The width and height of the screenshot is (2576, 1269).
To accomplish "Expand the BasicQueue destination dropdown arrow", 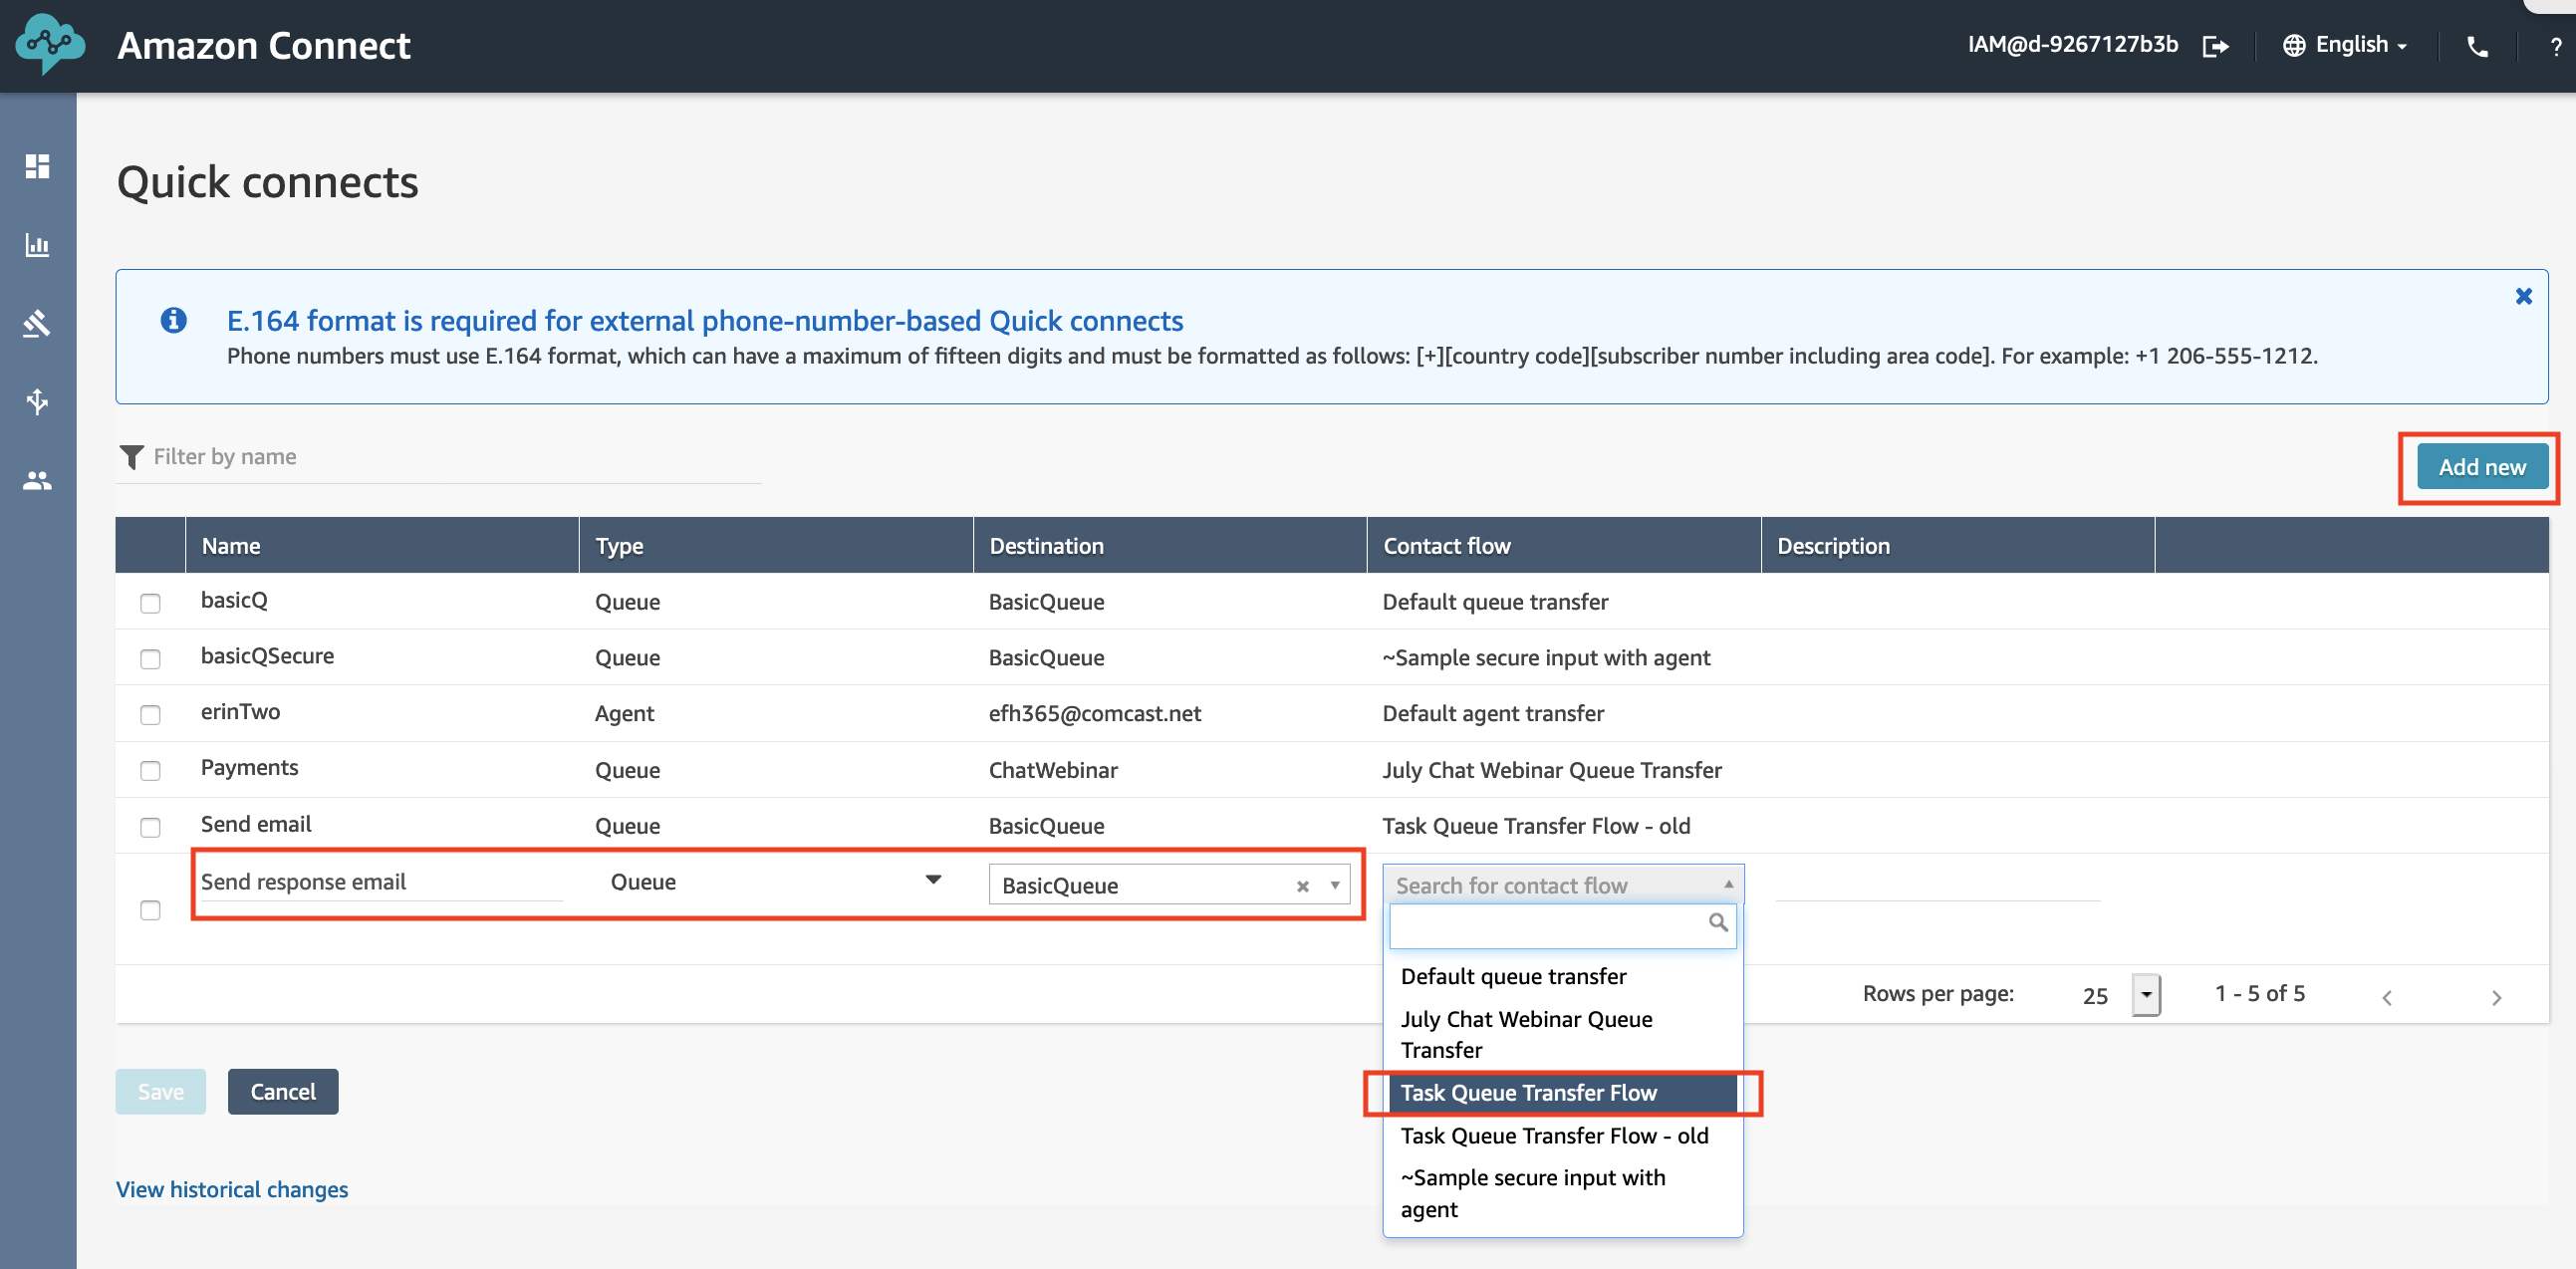I will [1334, 885].
